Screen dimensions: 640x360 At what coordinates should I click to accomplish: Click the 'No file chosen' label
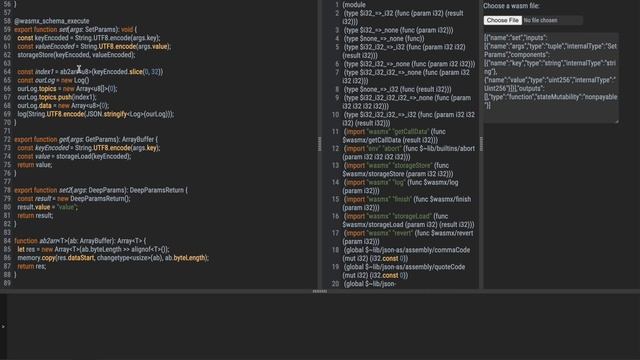(540, 20)
